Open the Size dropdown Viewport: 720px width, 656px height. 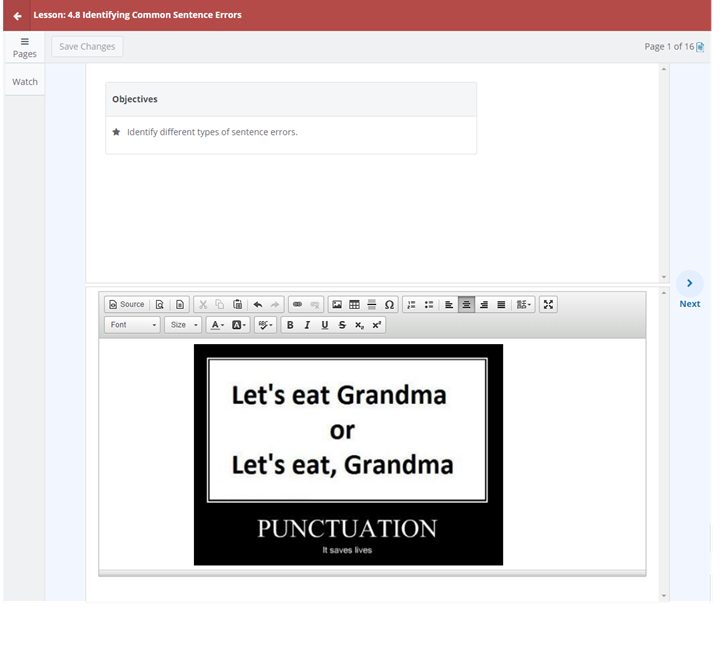(x=183, y=325)
